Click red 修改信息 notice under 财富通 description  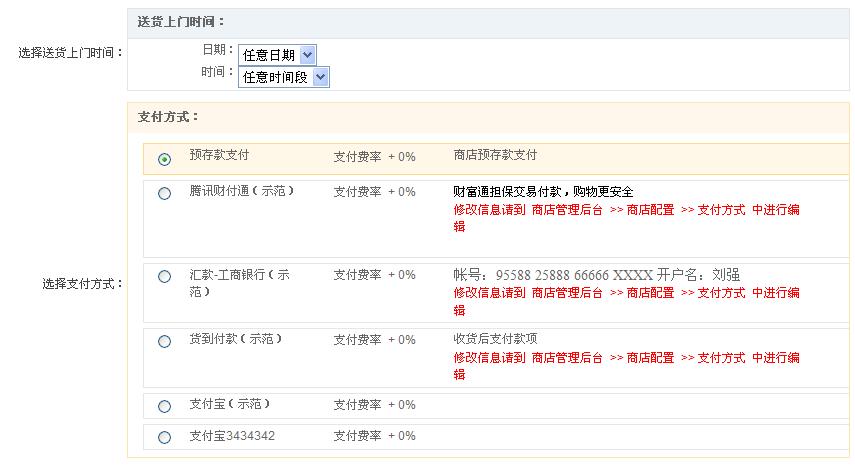(626, 211)
